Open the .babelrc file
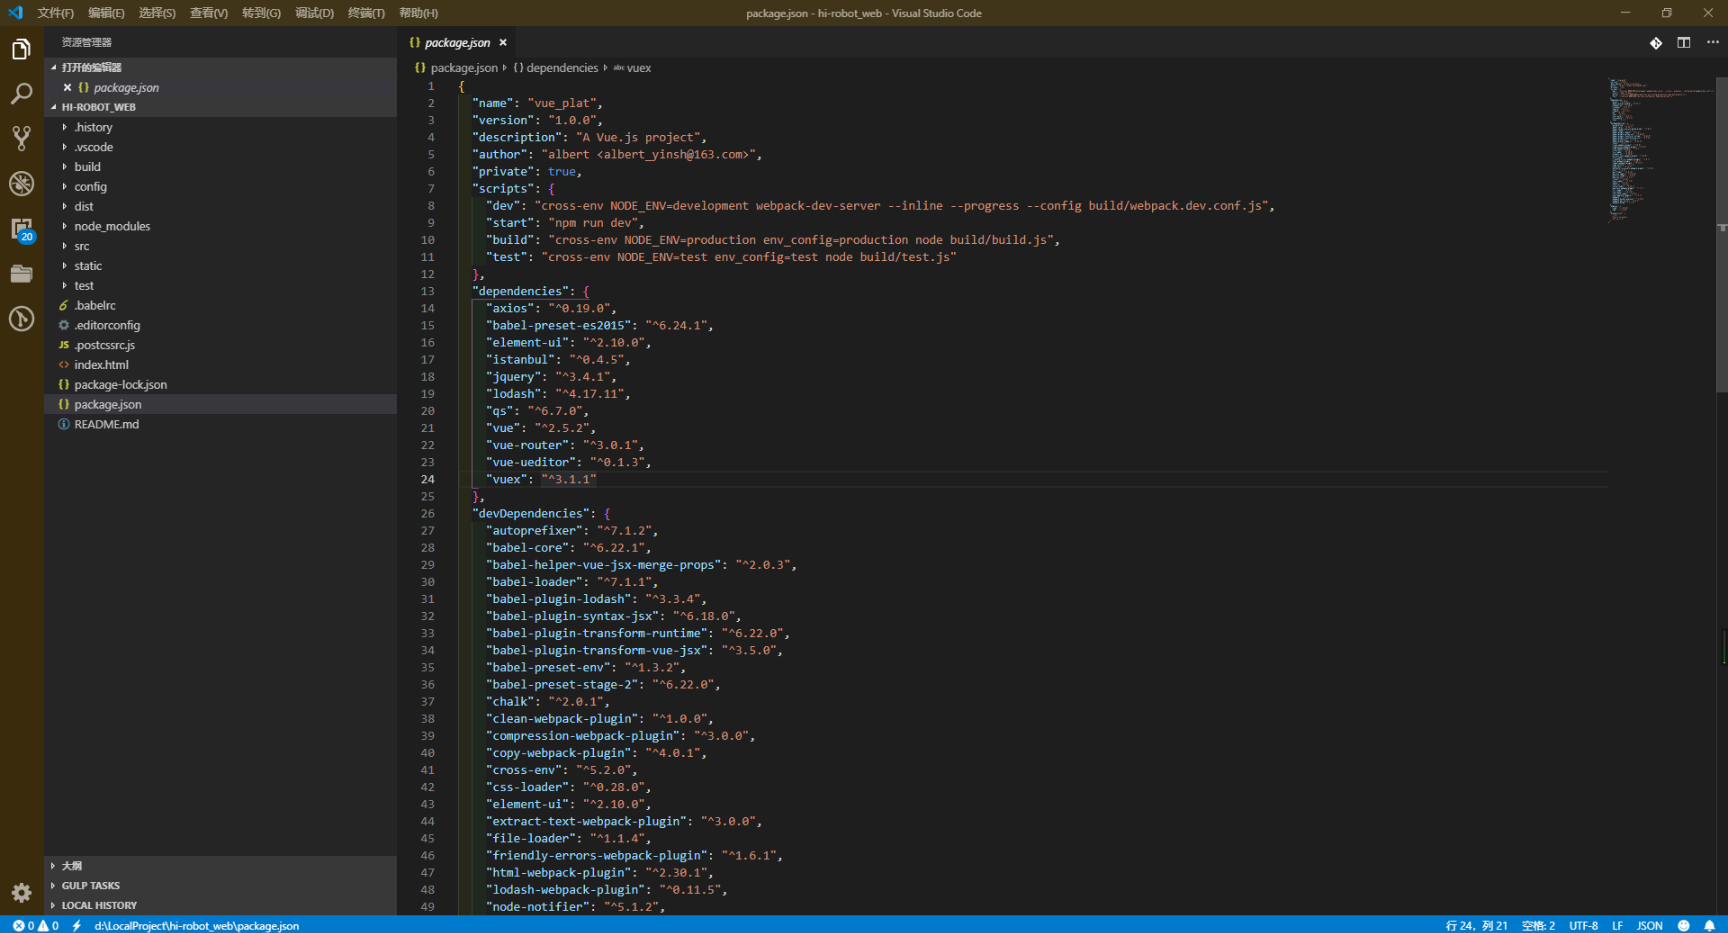The image size is (1728, 933). 220,306
